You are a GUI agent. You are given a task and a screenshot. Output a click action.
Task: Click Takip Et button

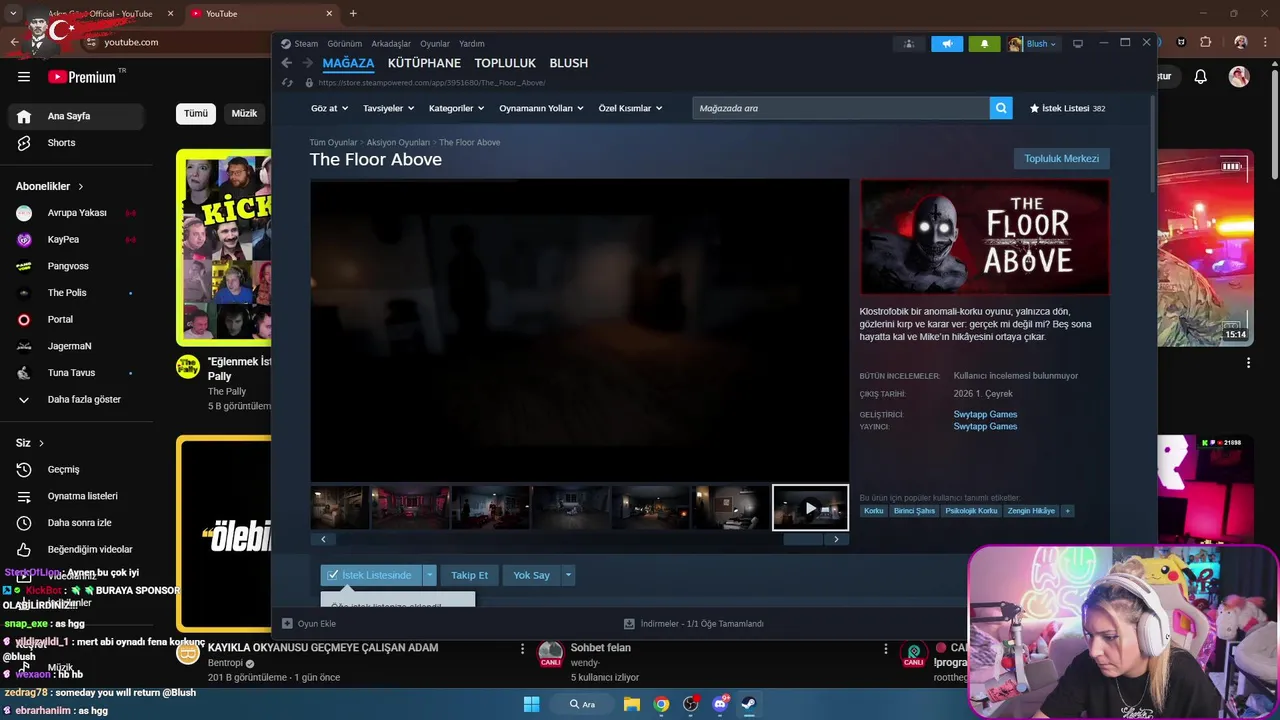pyautogui.click(x=469, y=575)
